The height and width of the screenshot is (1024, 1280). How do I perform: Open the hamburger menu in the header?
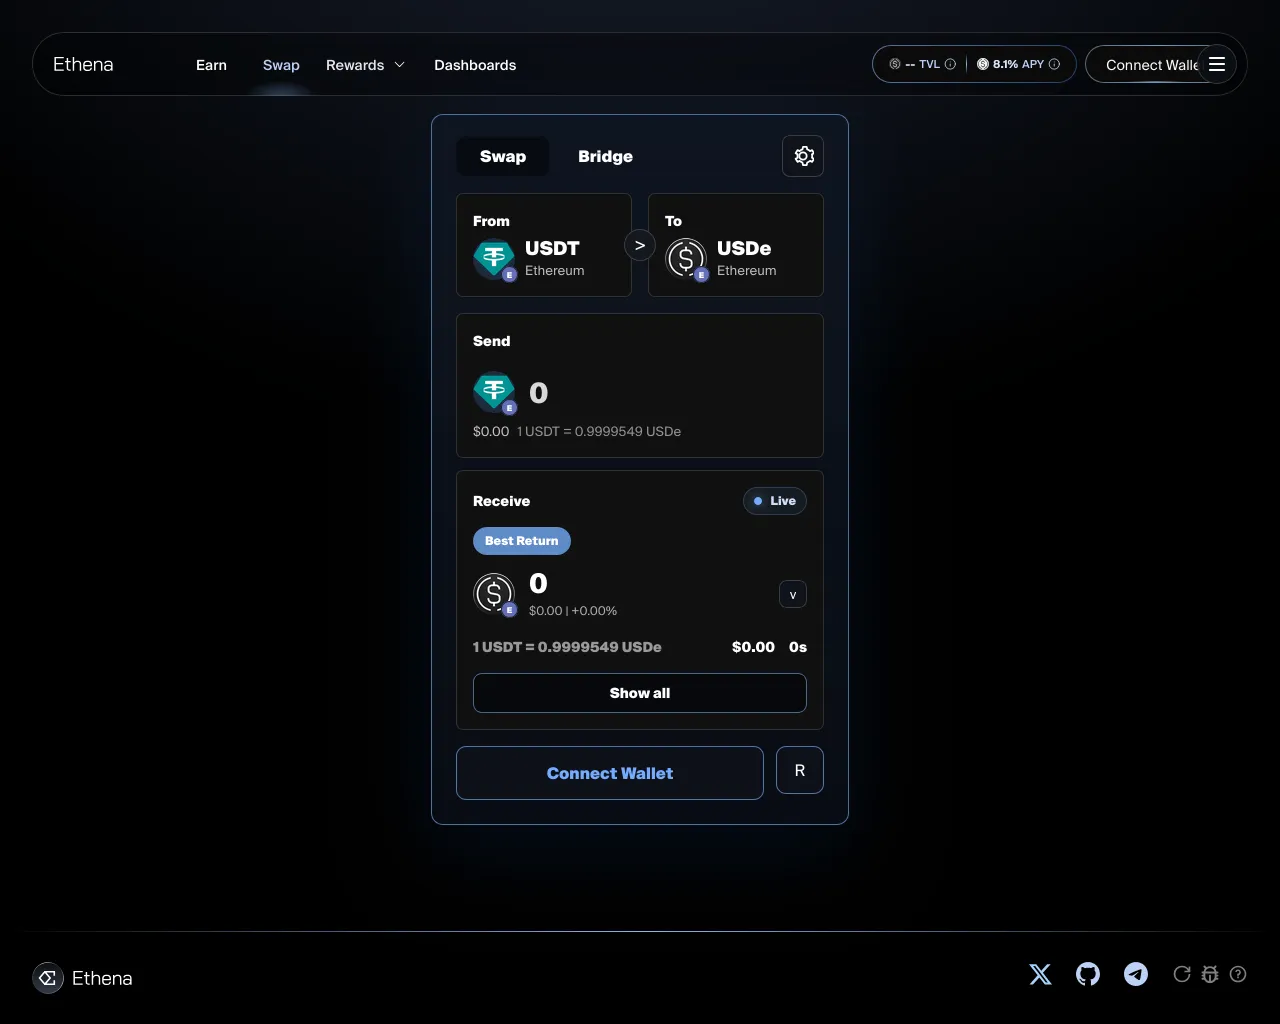pos(1217,64)
